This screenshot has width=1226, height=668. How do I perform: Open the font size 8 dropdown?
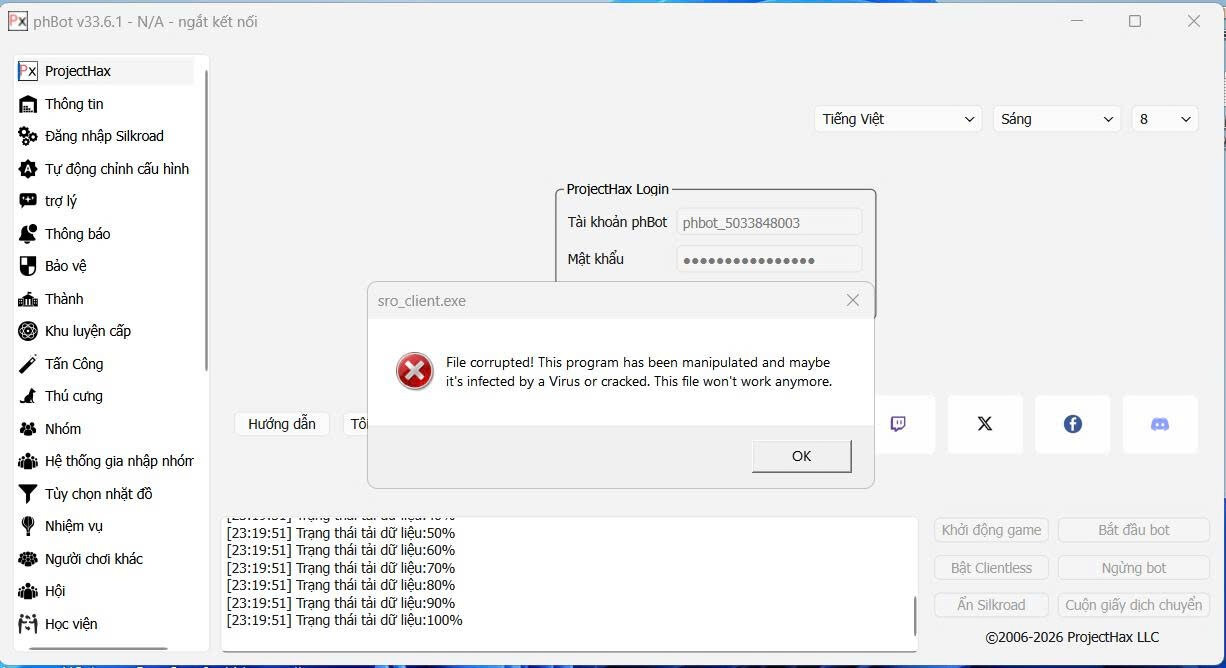tap(1165, 119)
